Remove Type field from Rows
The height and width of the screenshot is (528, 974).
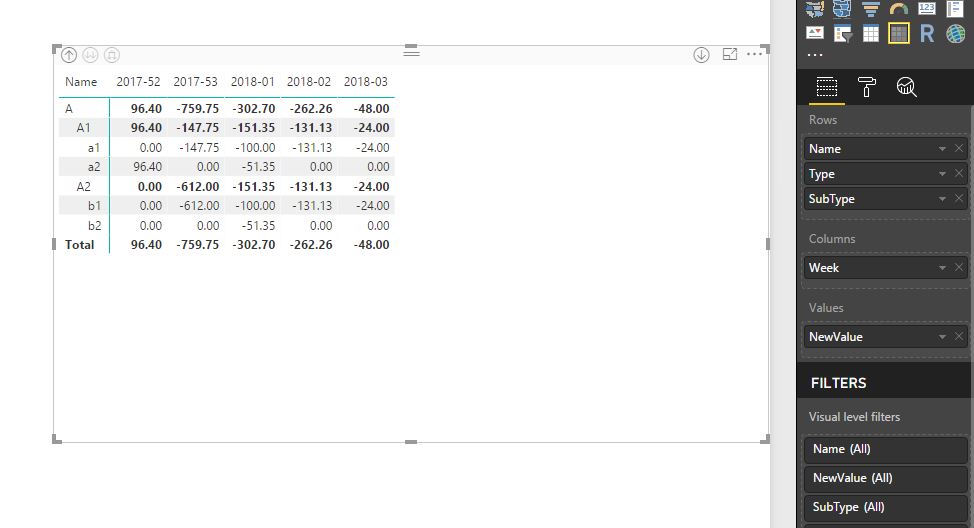958,173
